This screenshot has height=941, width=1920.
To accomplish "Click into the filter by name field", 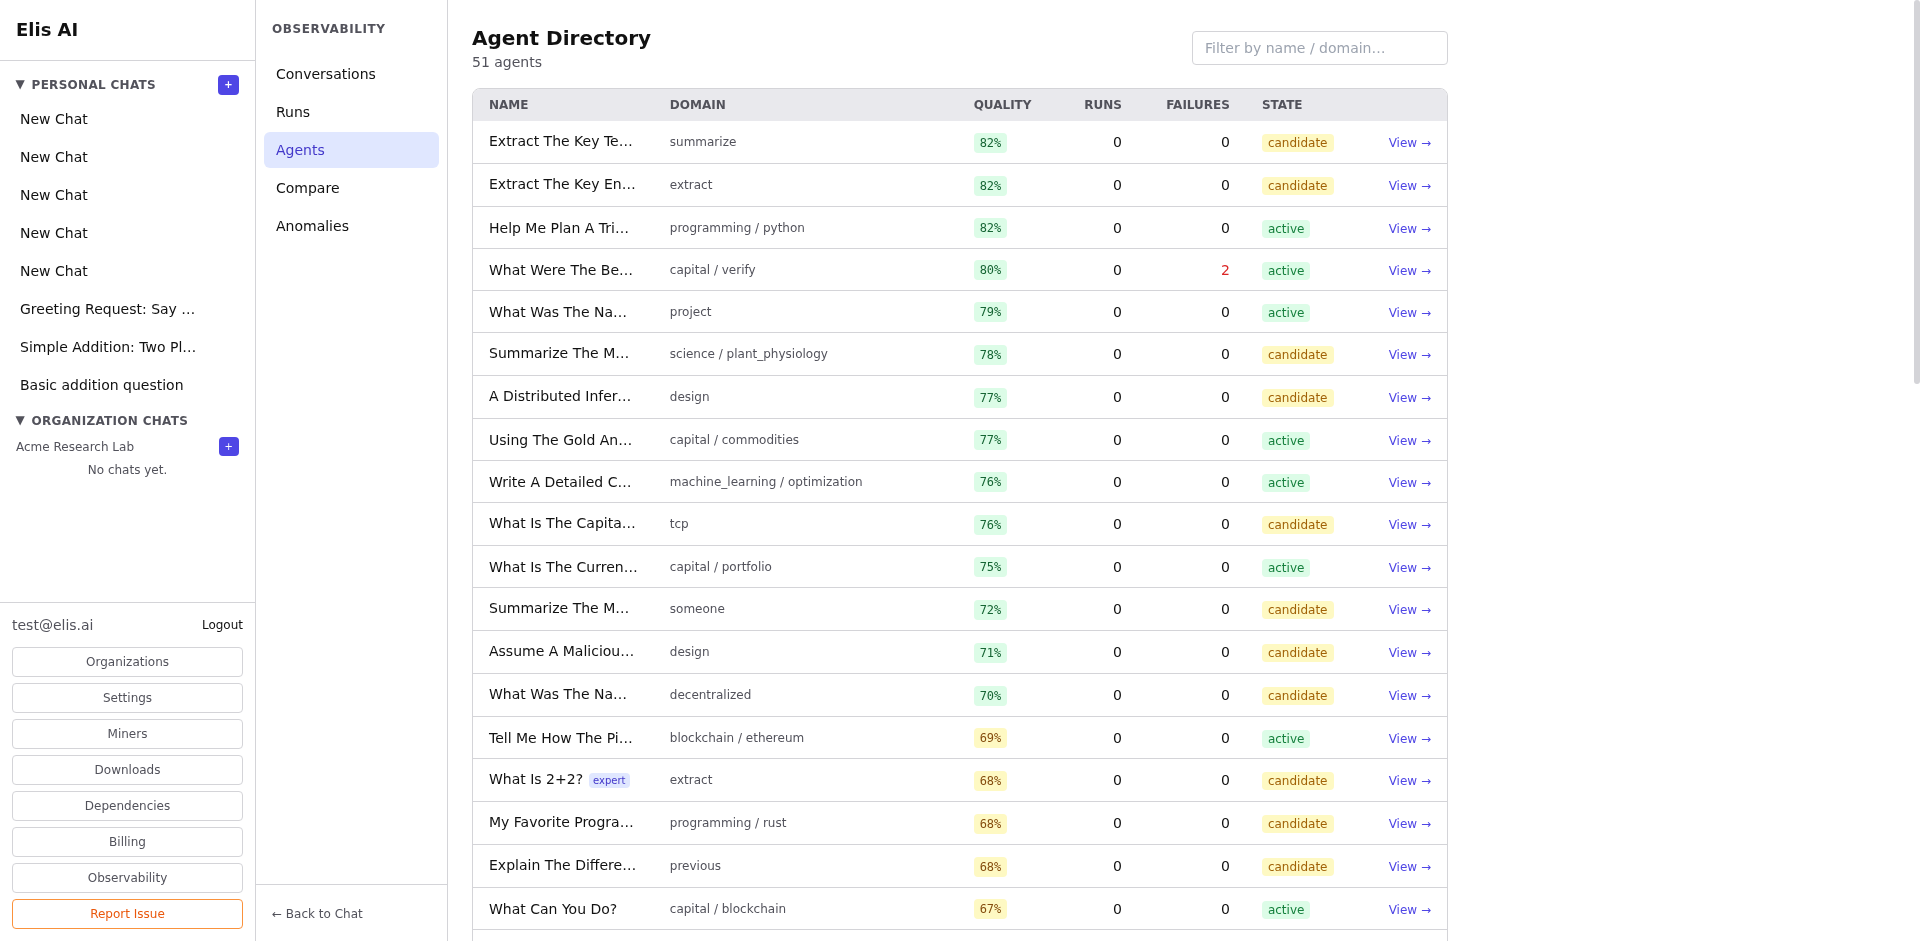I will click(1319, 47).
